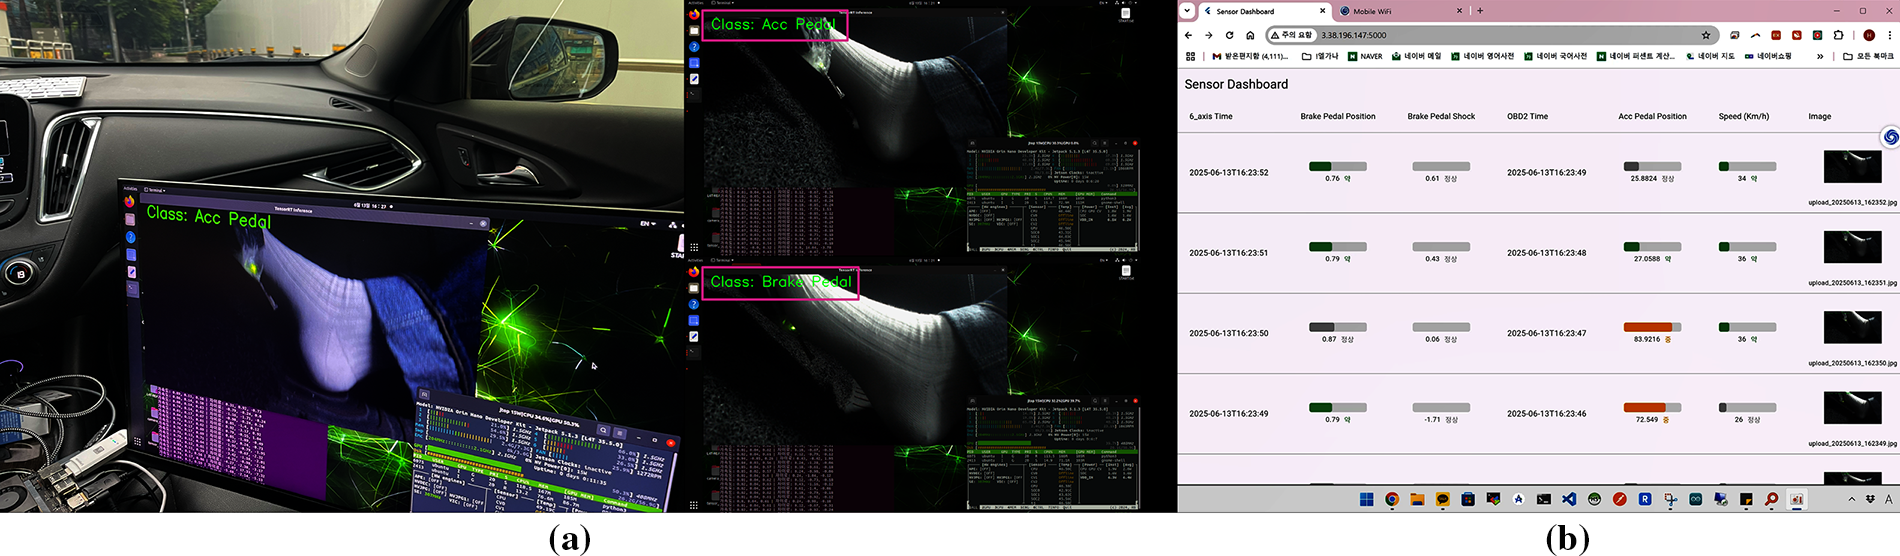Open the upload_20250613_162352.jpg thumbnail
Screen dimensions: 1900x556
pos(1852,167)
